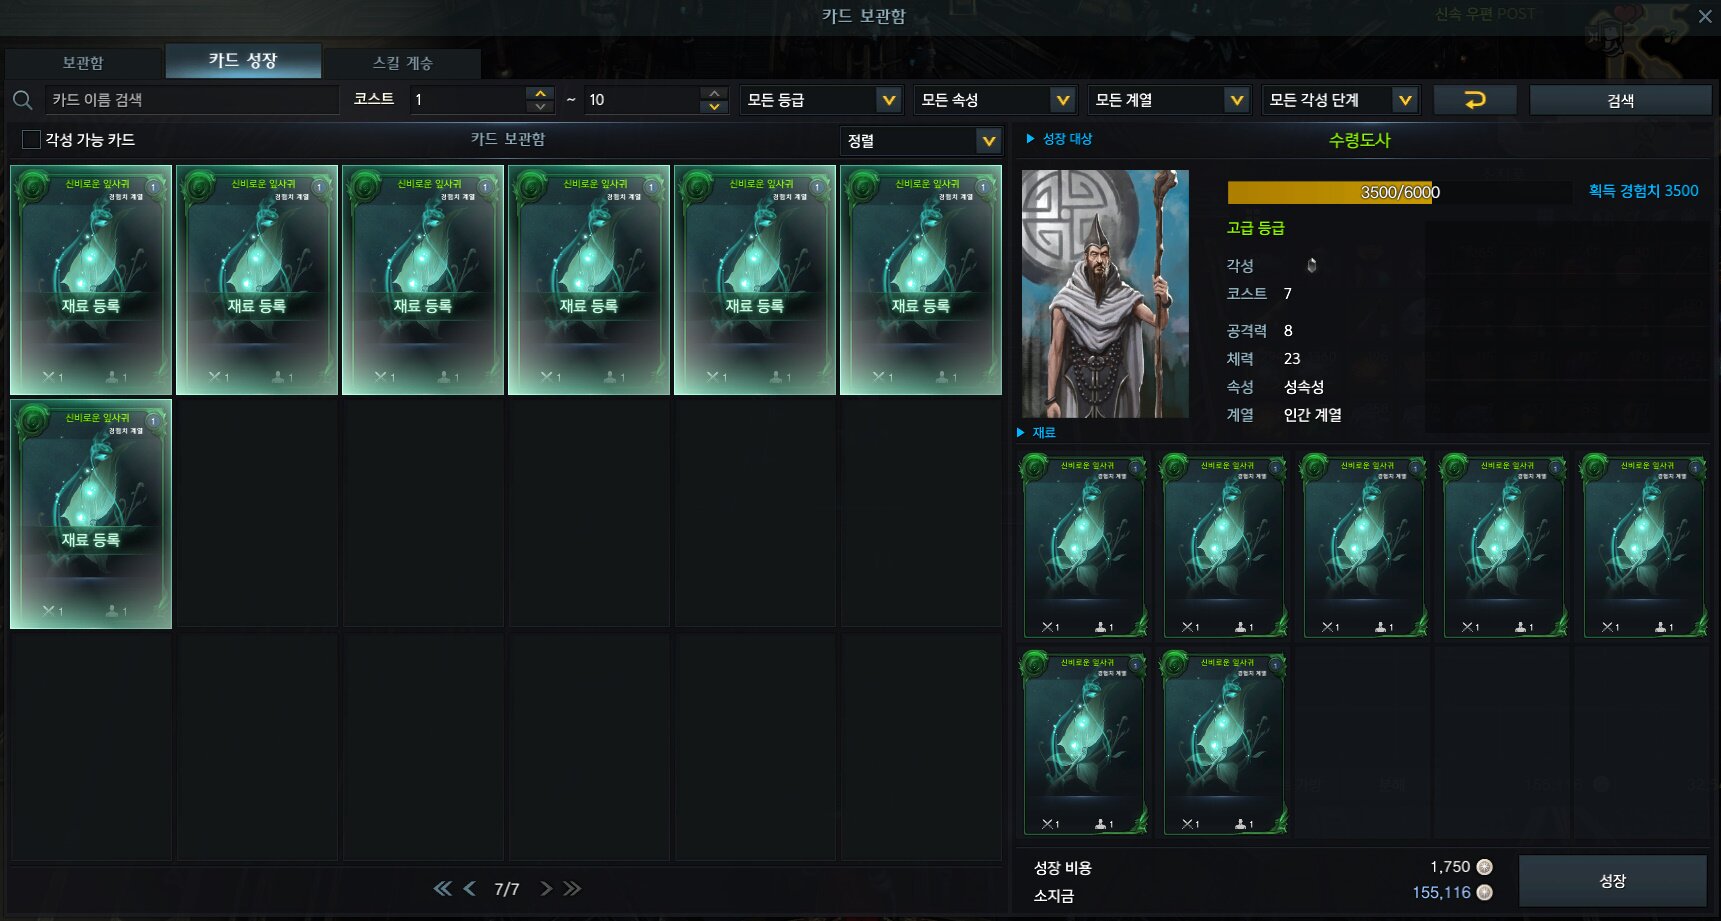Screen dimensions: 1721x921
Task: Jump to last page with the double-right arrow
Action: (x=572, y=888)
